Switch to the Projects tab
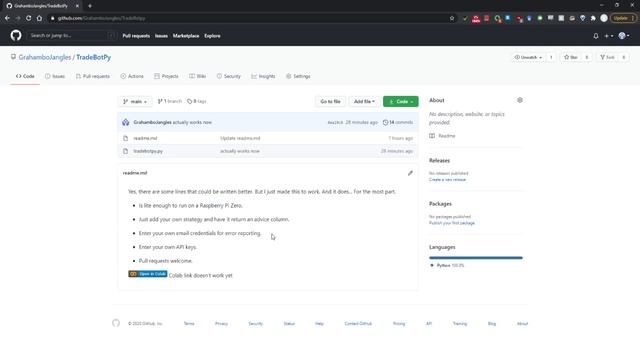Screen dimensions: 640x360 tap(166, 76)
